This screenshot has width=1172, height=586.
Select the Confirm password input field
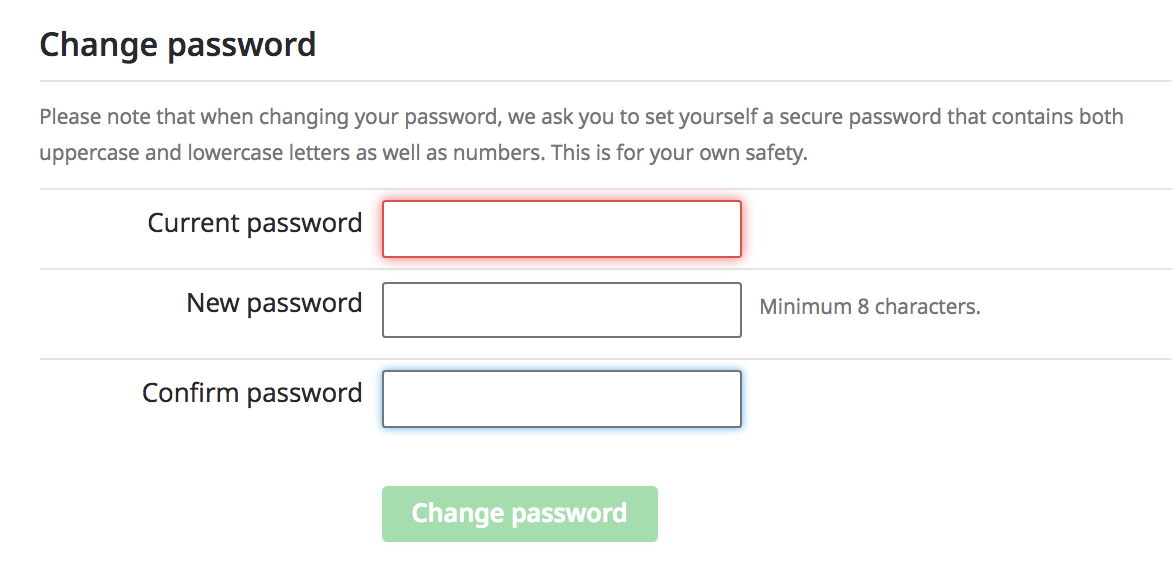click(561, 399)
